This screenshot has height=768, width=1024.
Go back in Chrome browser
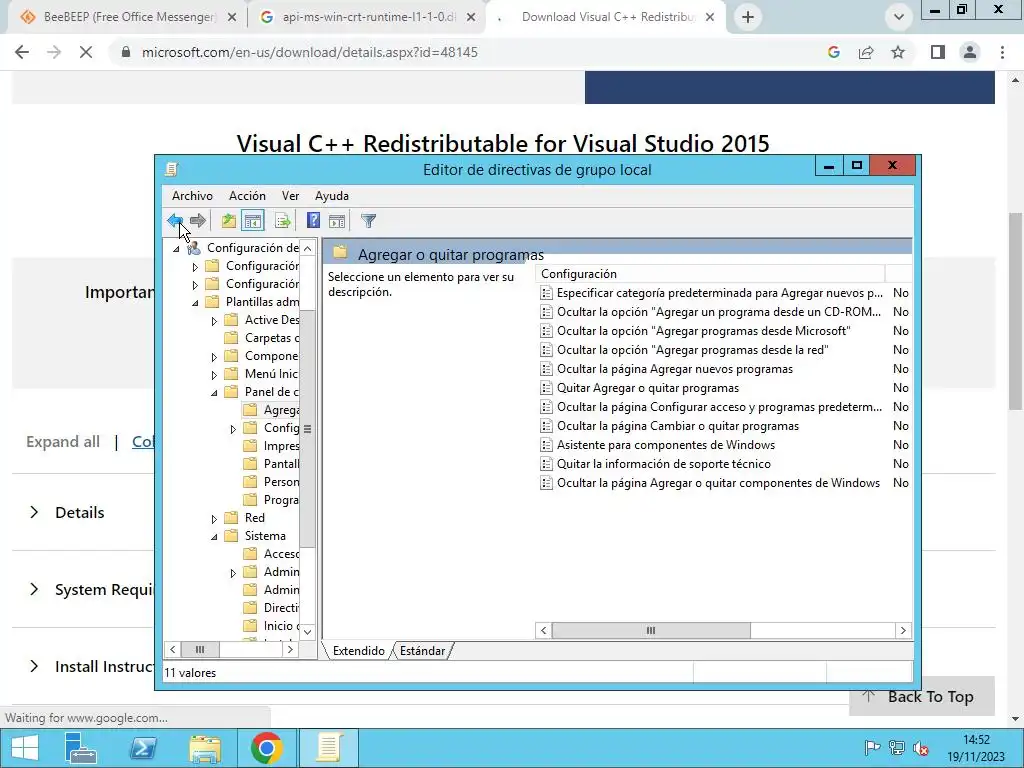click(x=22, y=52)
